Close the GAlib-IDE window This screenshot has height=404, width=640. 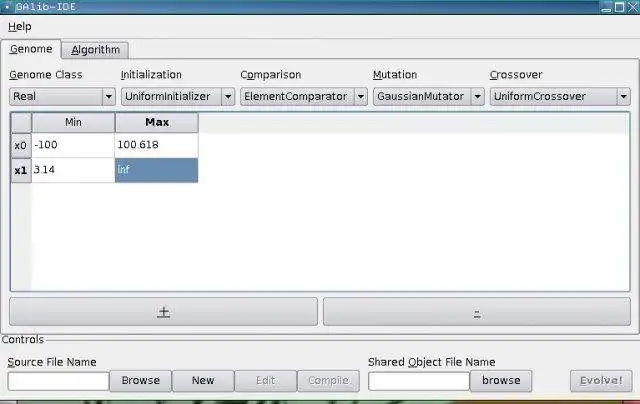pyautogui.click(x=633, y=7)
